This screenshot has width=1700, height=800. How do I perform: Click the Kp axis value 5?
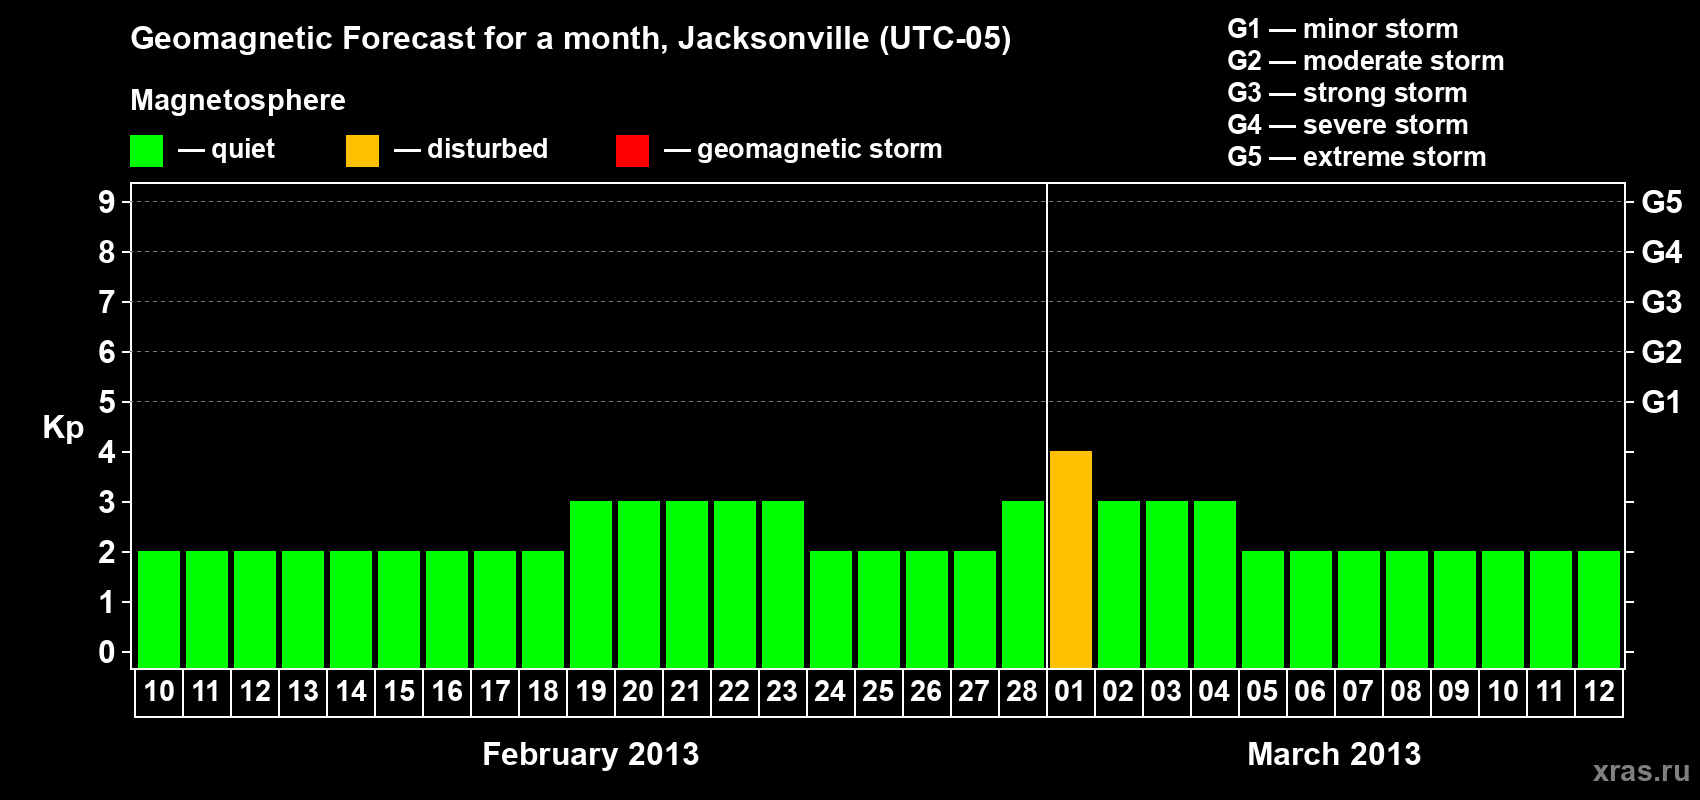coord(107,402)
